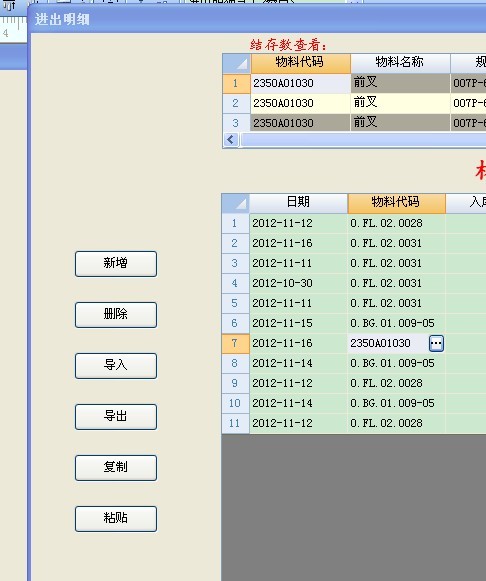Click code 0.FL.02.0031 in row 5
Screen dimensions: 486x581
(x=396, y=303)
